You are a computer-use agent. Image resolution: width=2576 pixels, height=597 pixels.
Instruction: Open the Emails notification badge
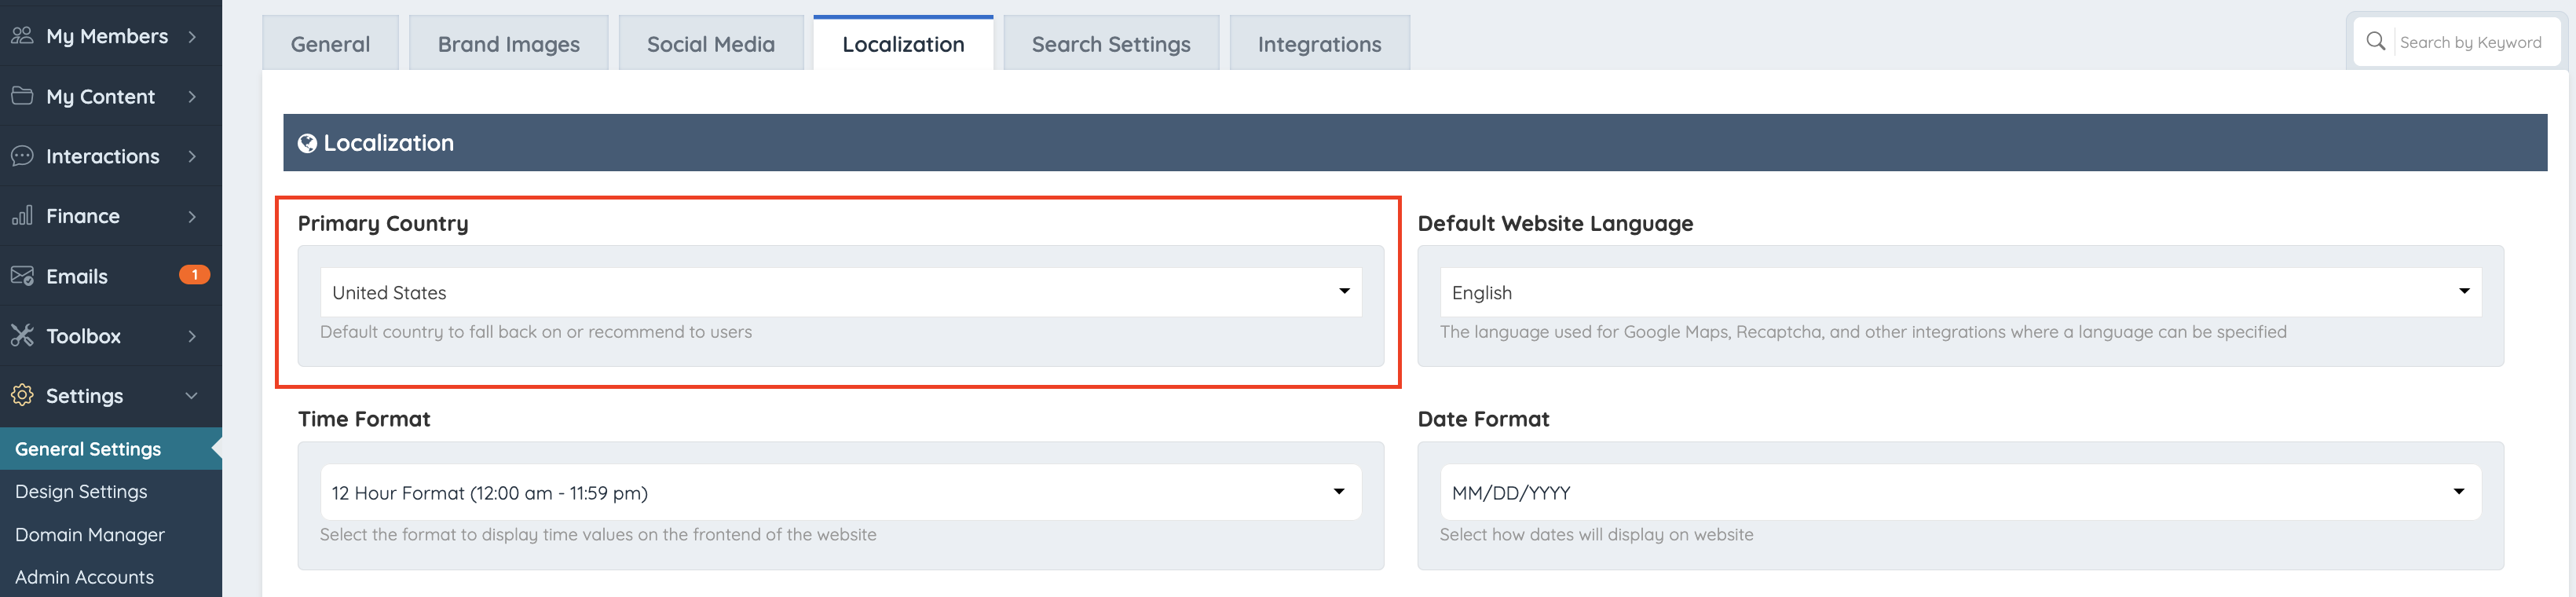coord(194,274)
